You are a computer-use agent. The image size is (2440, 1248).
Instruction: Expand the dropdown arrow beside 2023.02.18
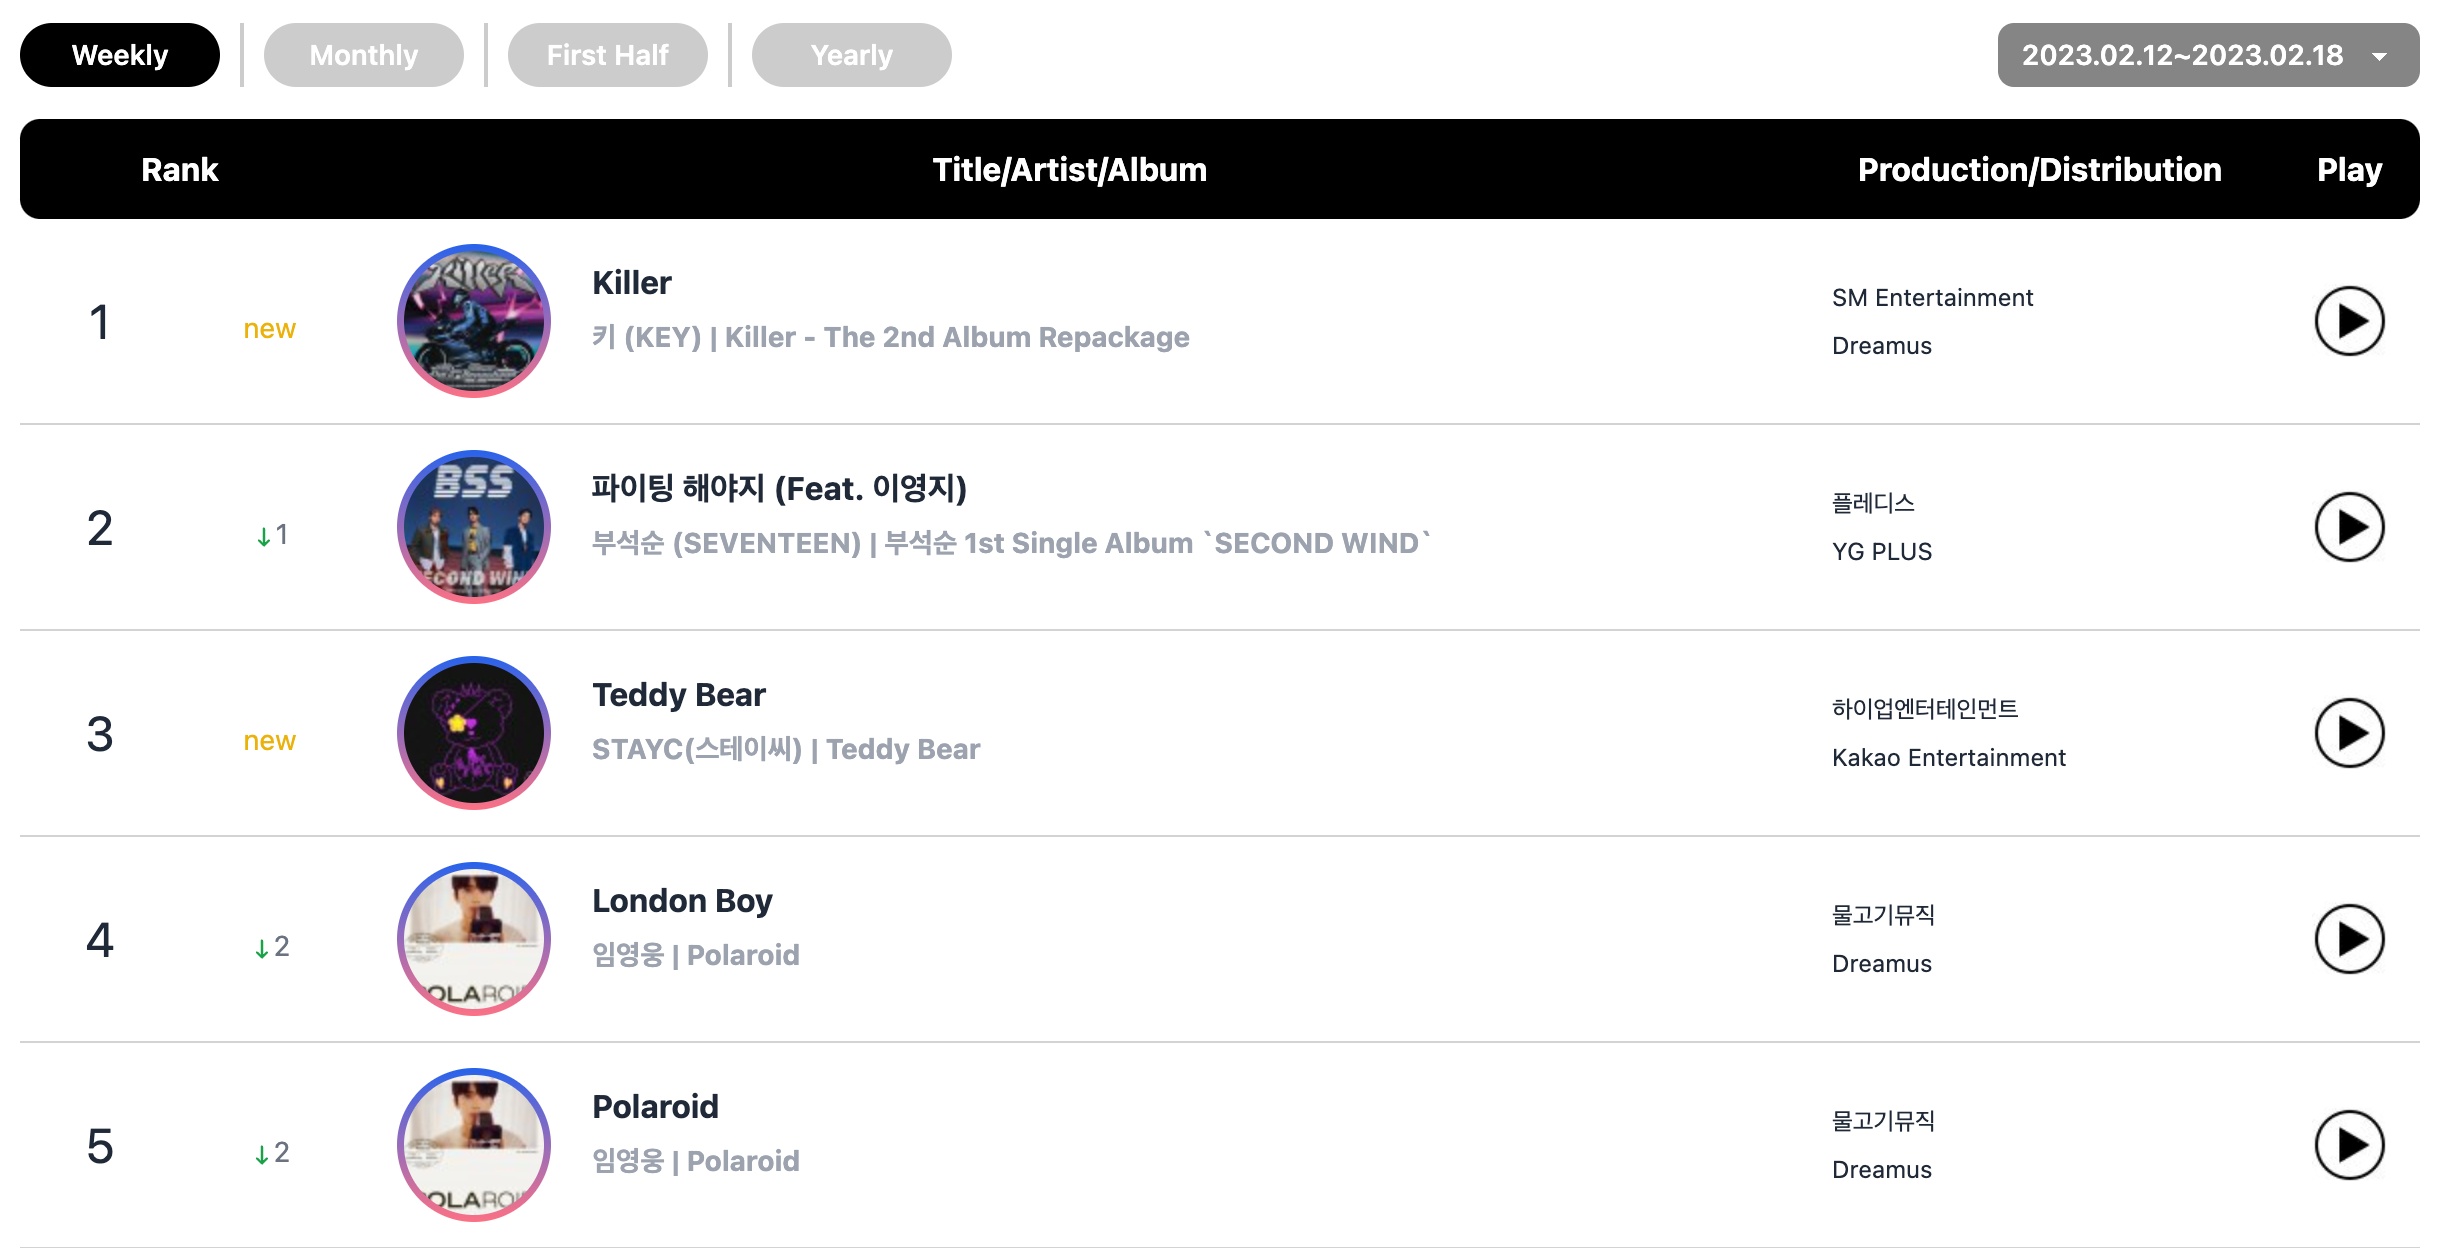click(x=2380, y=57)
